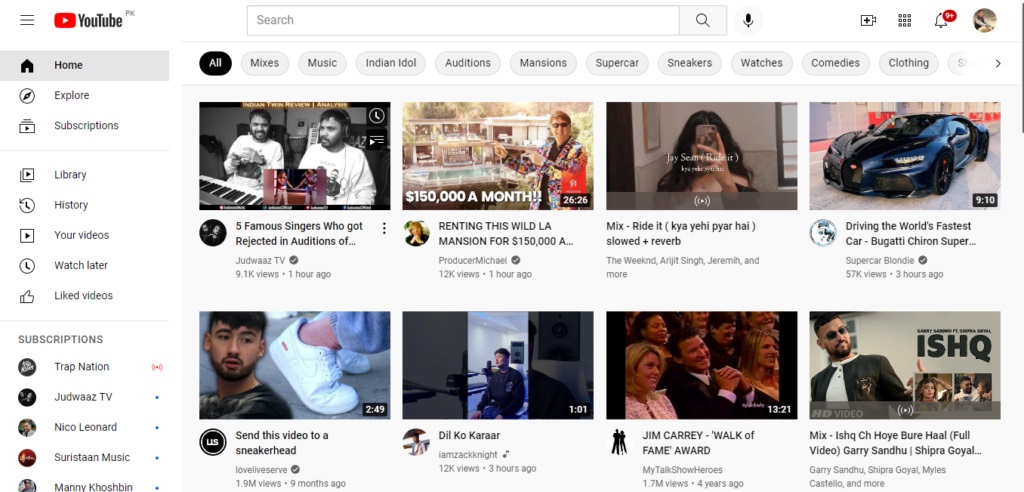Select the Music filter chip
The height and width of the screenshot is (492, 1024).
coord(322,63)
